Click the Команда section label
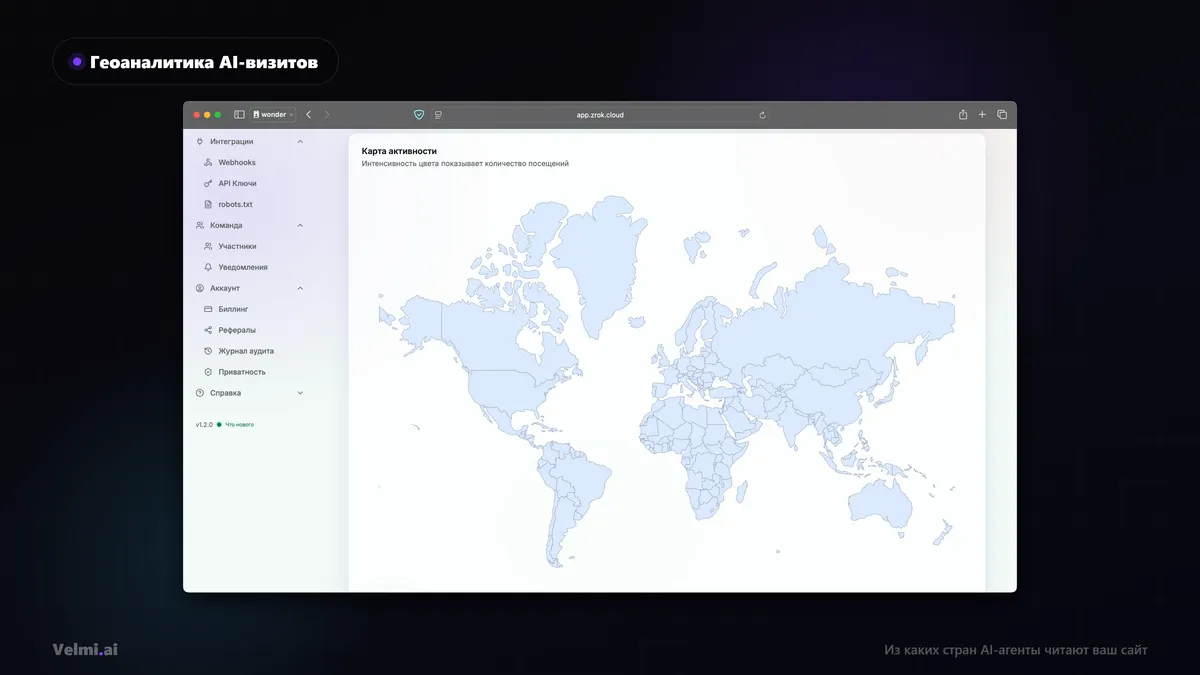 (x=226, y=225)
